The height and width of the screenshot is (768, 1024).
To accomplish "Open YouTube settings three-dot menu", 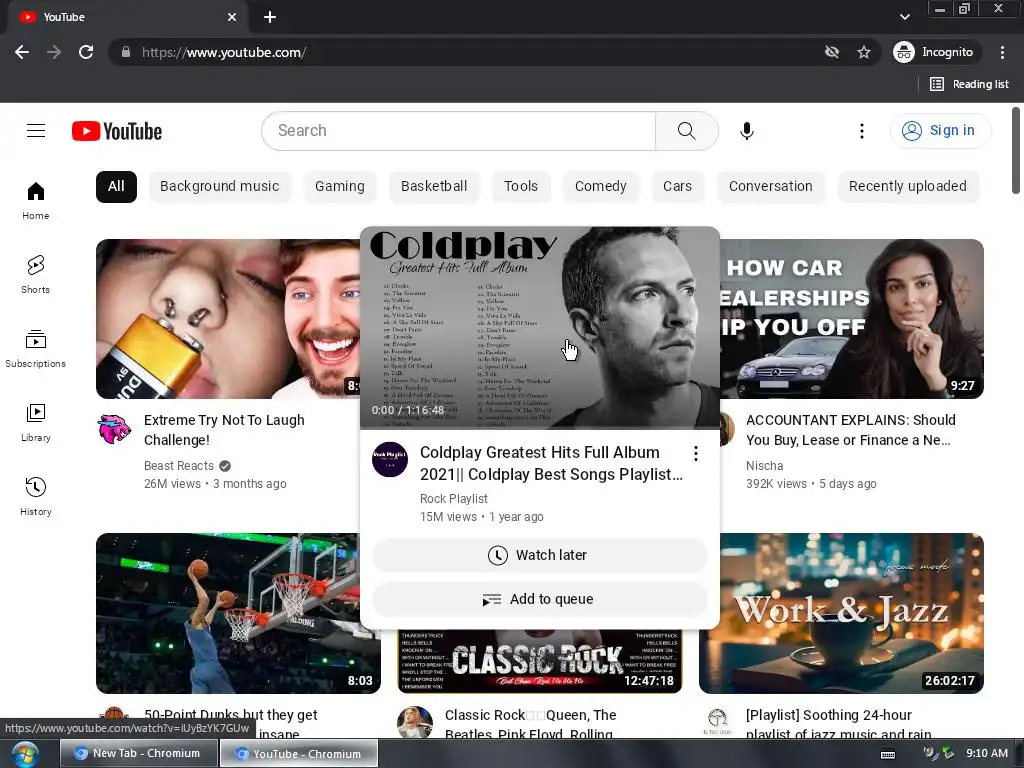I will click(861, 131).
